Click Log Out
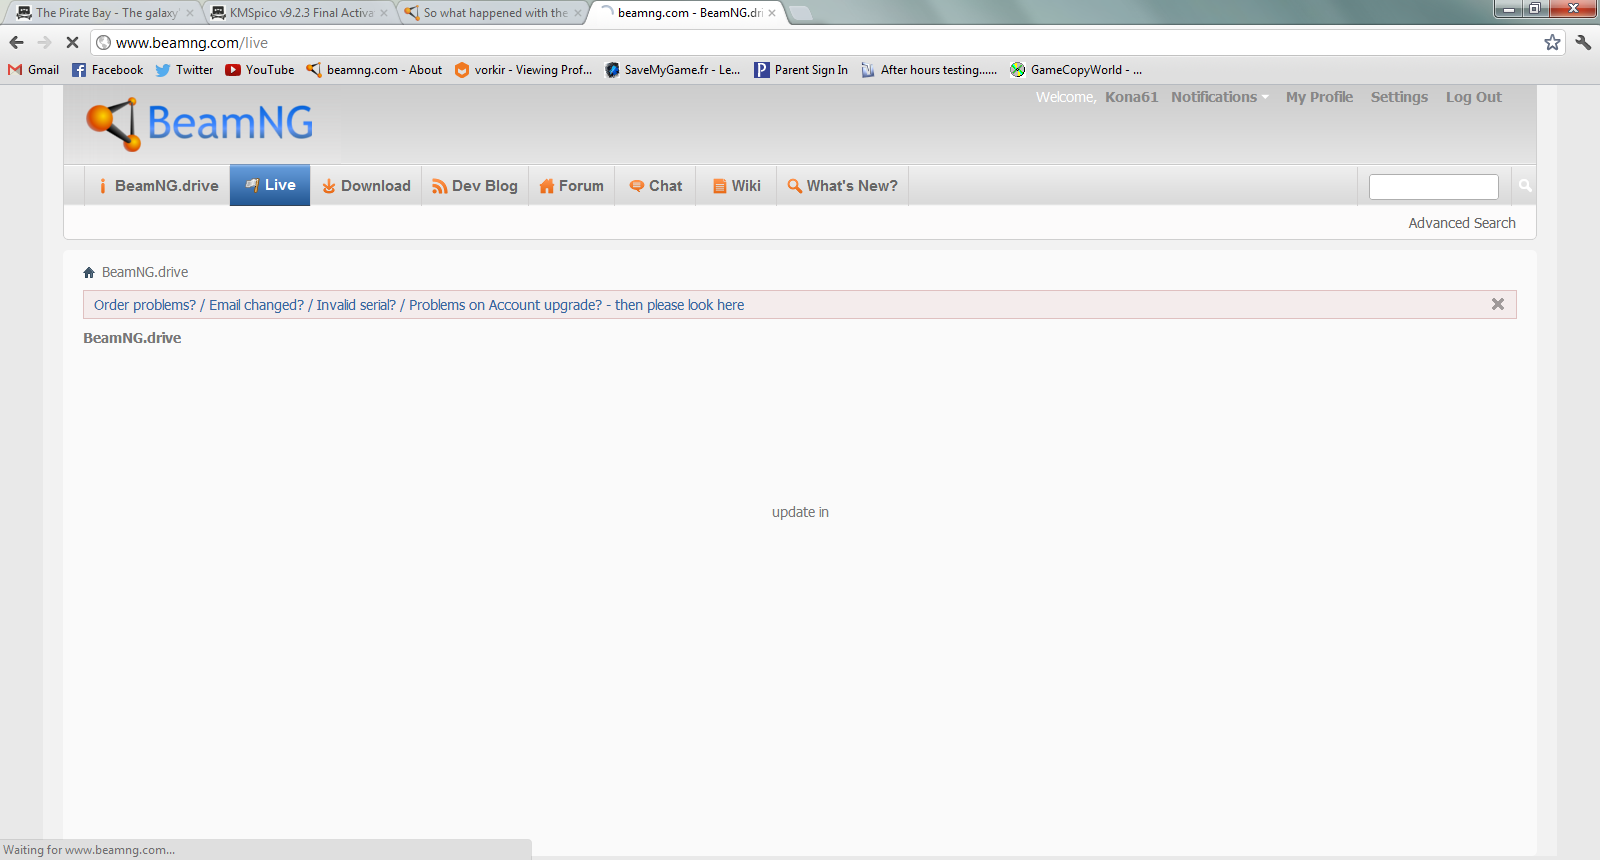 click(x=1473, y=97)
